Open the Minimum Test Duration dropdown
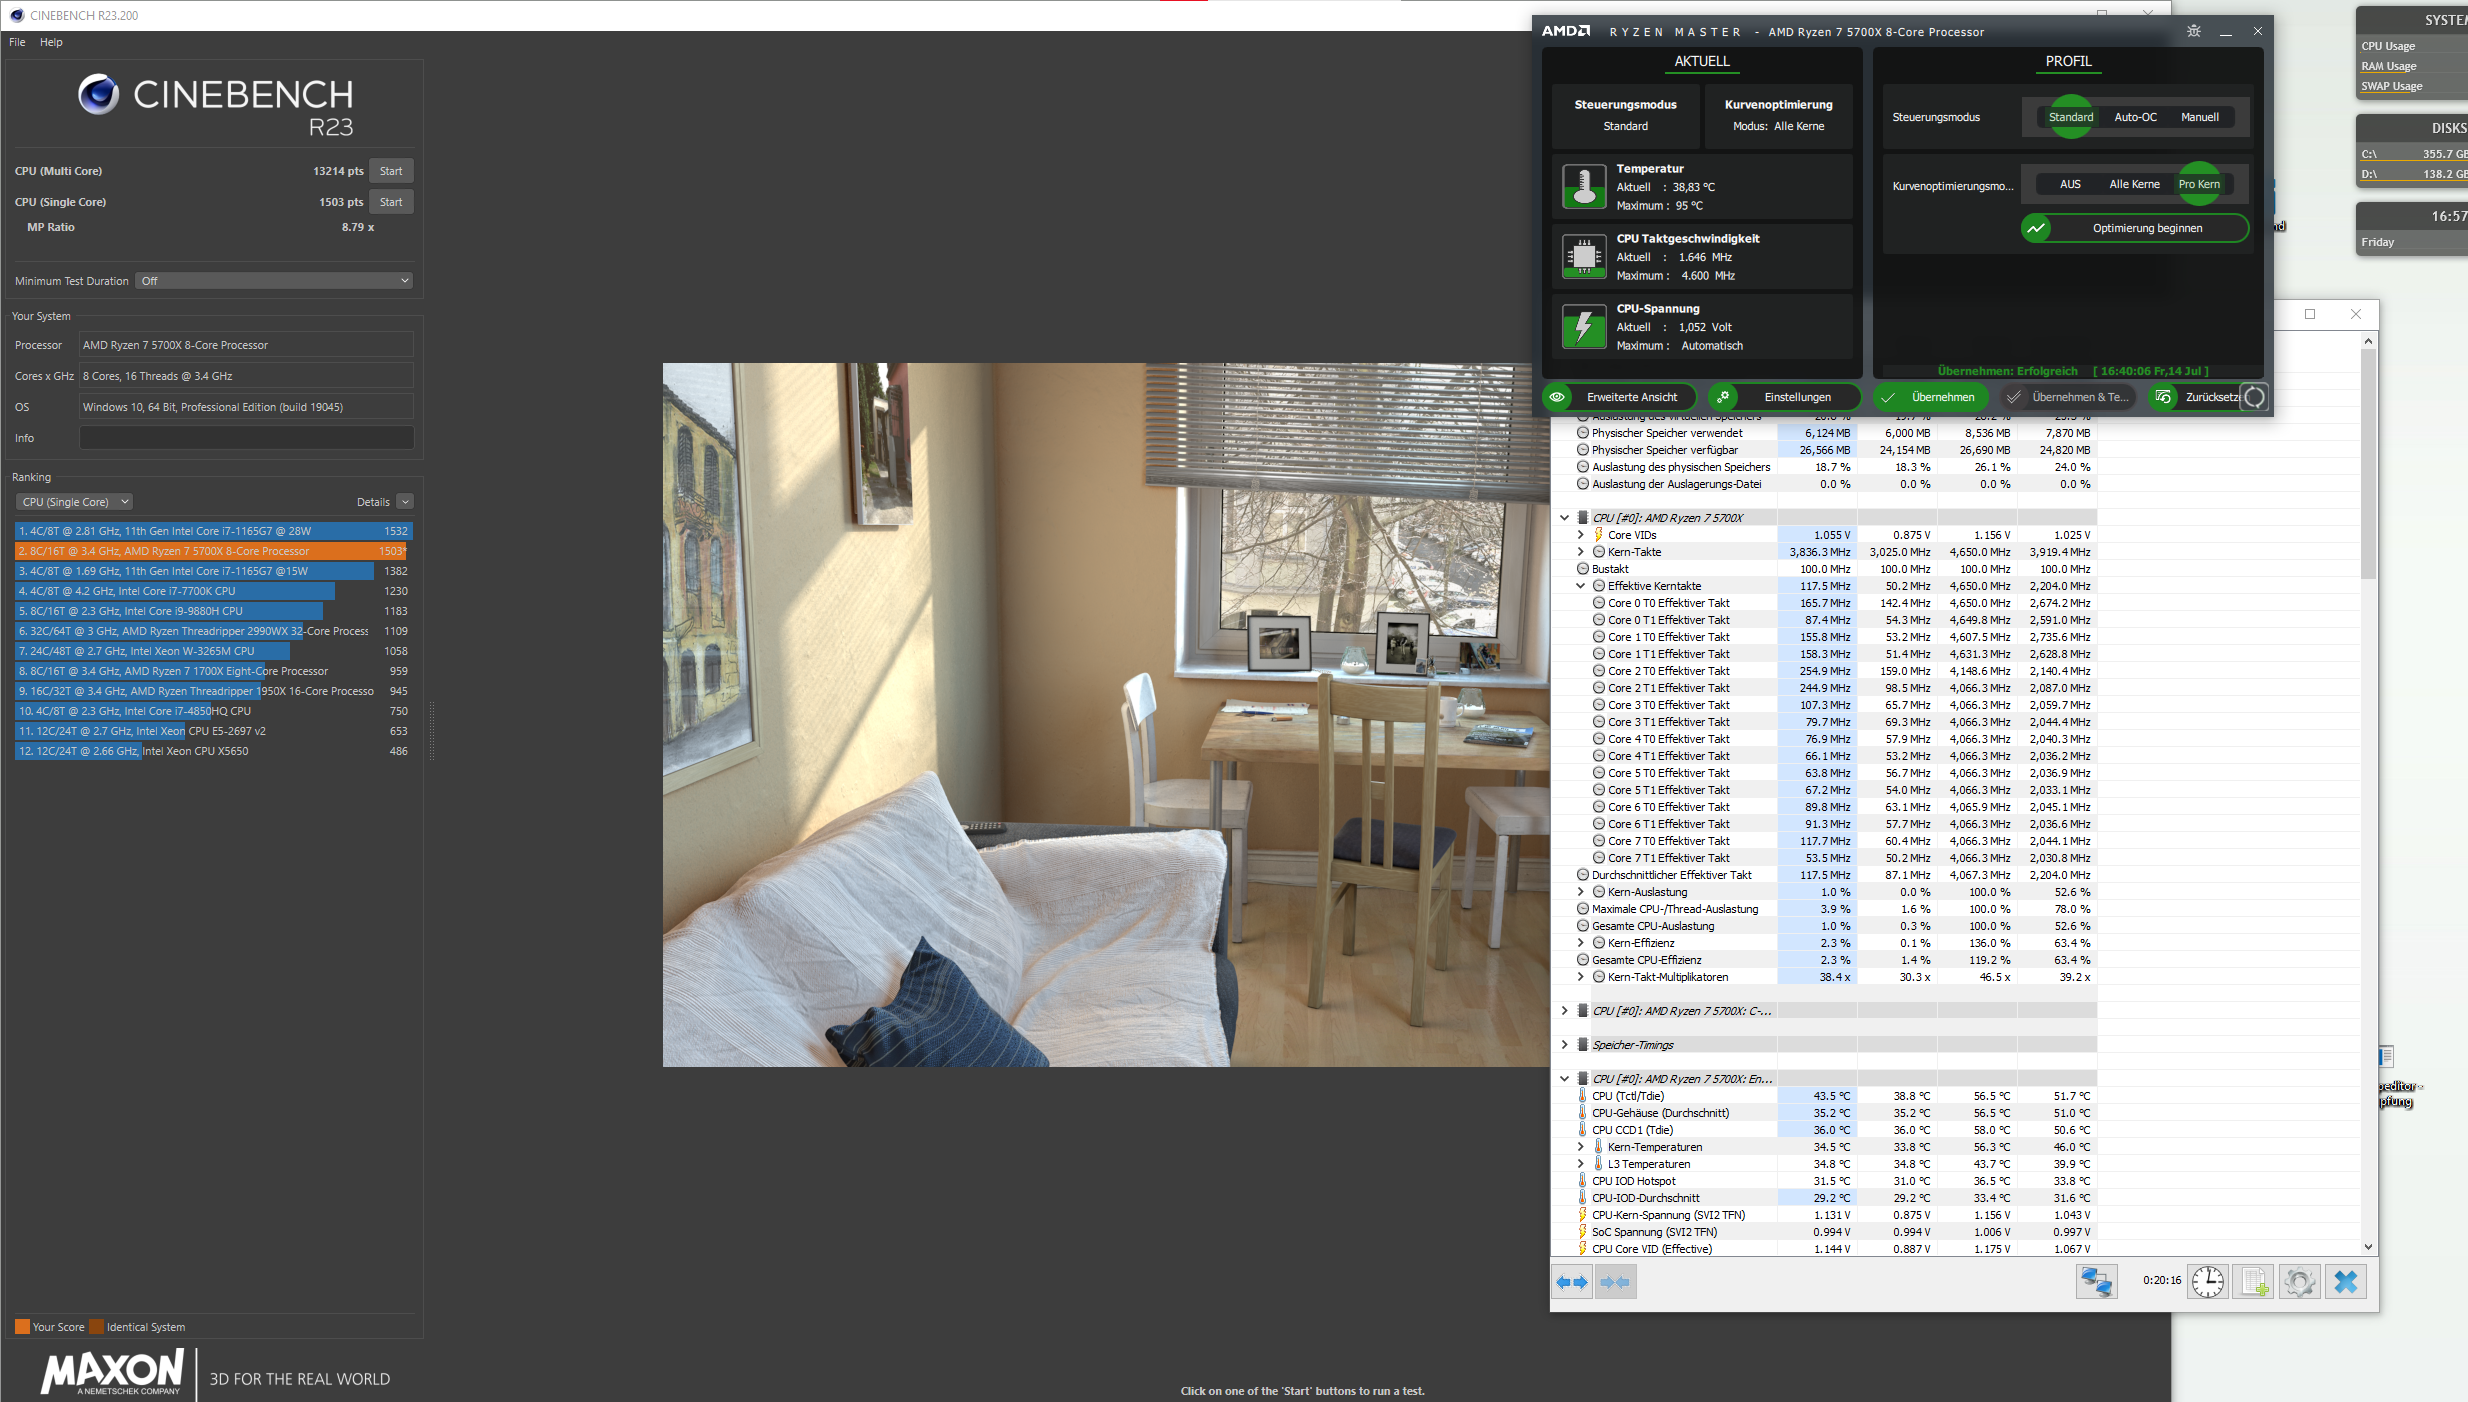 [x=275, y=281]
